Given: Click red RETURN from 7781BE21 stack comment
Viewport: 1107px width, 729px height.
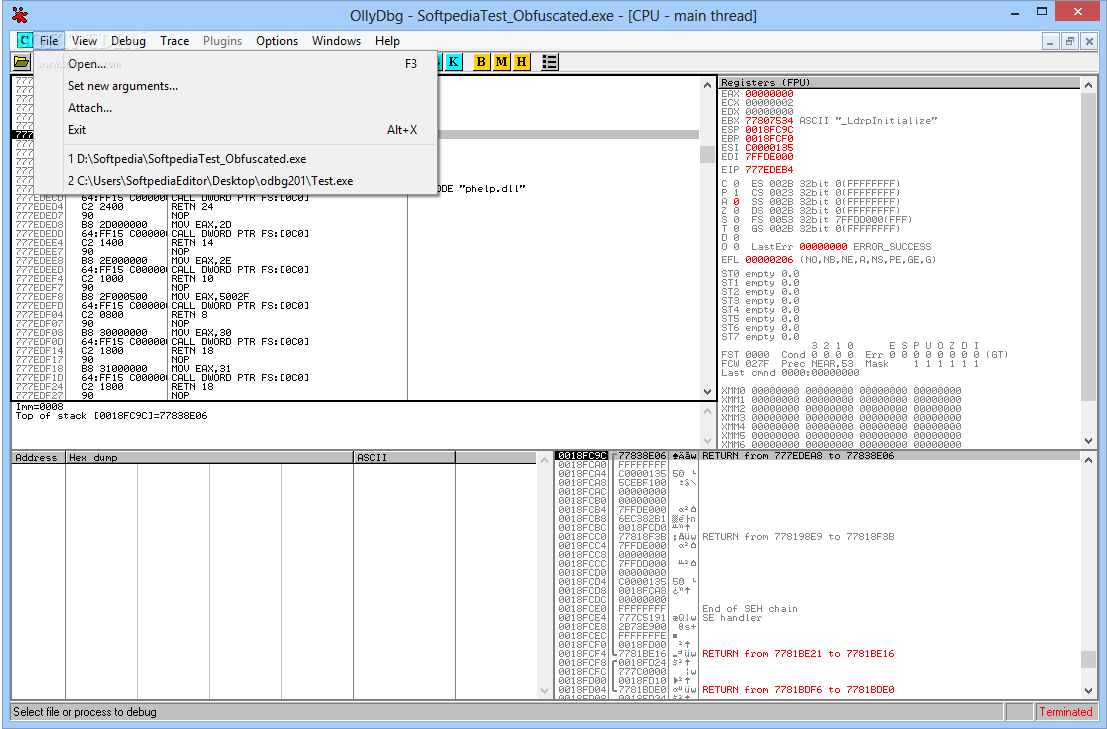Looking at the screenshot, I should point(798,653).
